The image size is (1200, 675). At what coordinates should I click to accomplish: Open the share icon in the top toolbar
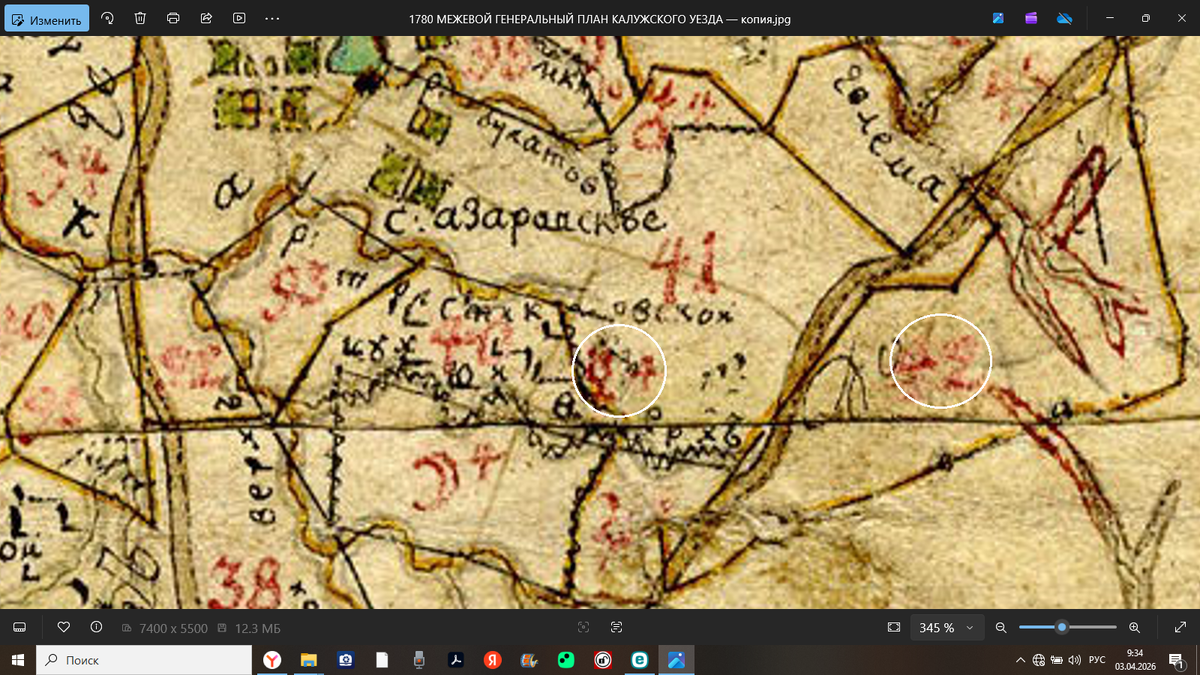pyautogui.click(x=206, y=18)
